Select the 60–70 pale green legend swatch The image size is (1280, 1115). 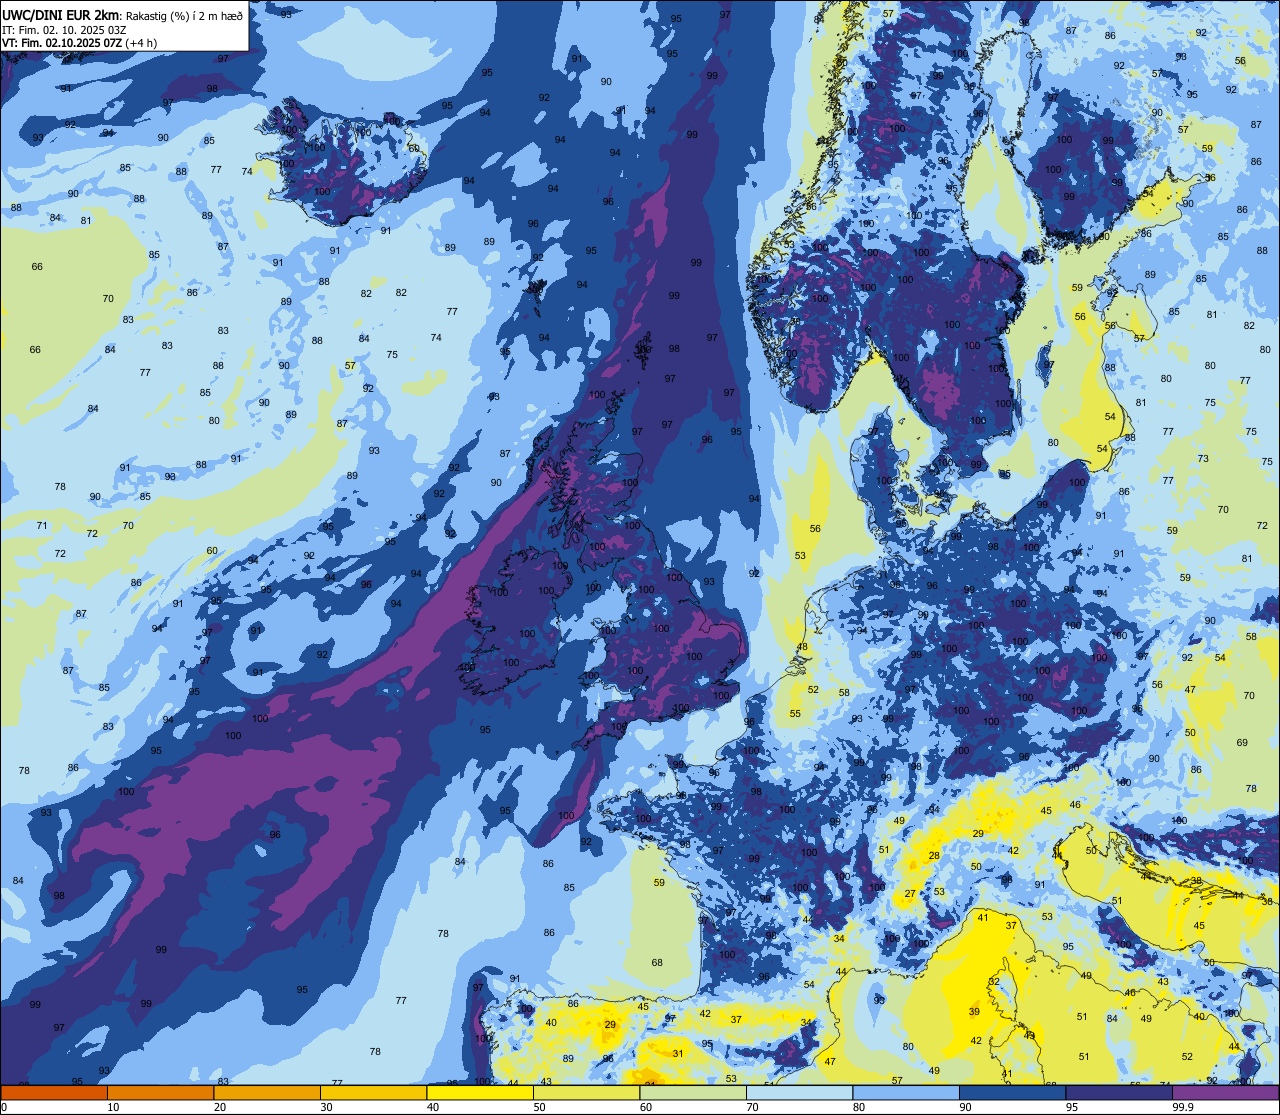point(693,1092)
